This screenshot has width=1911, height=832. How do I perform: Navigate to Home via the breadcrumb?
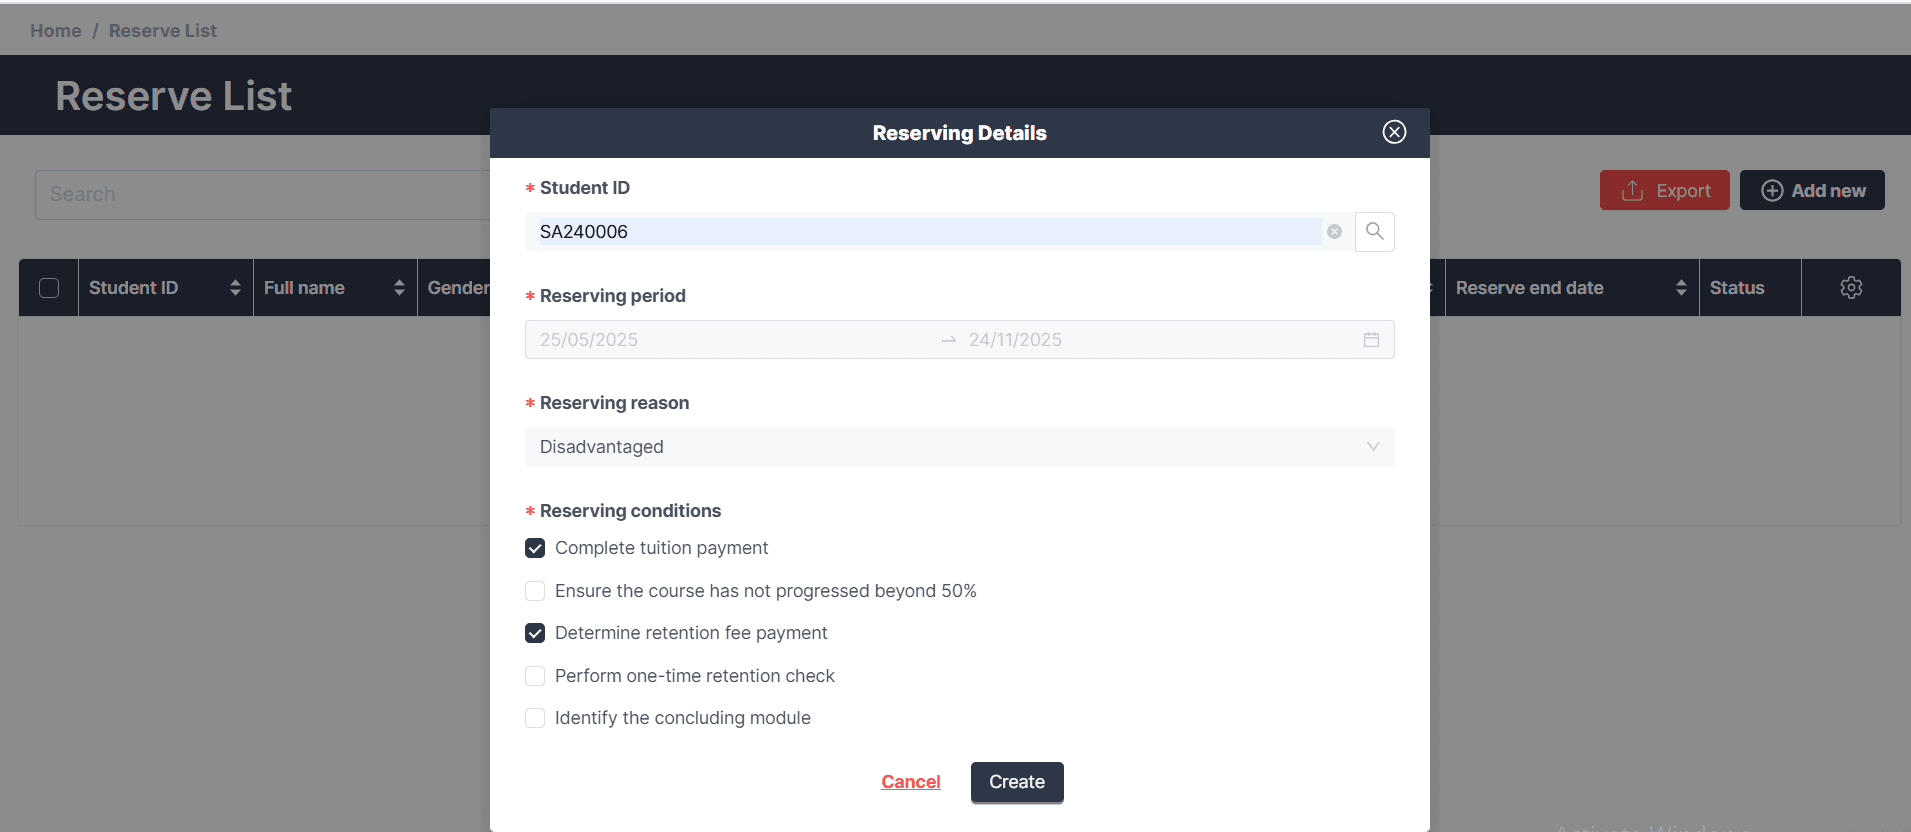click(x=55, y=30)
